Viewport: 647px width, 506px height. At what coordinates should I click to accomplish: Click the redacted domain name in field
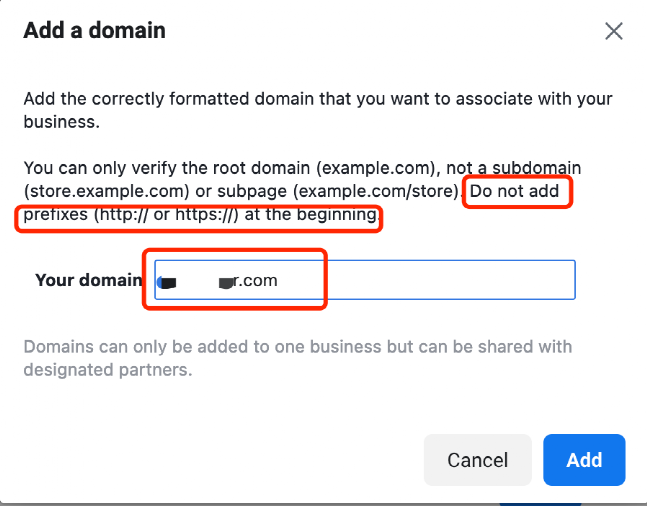coord(196,281)
